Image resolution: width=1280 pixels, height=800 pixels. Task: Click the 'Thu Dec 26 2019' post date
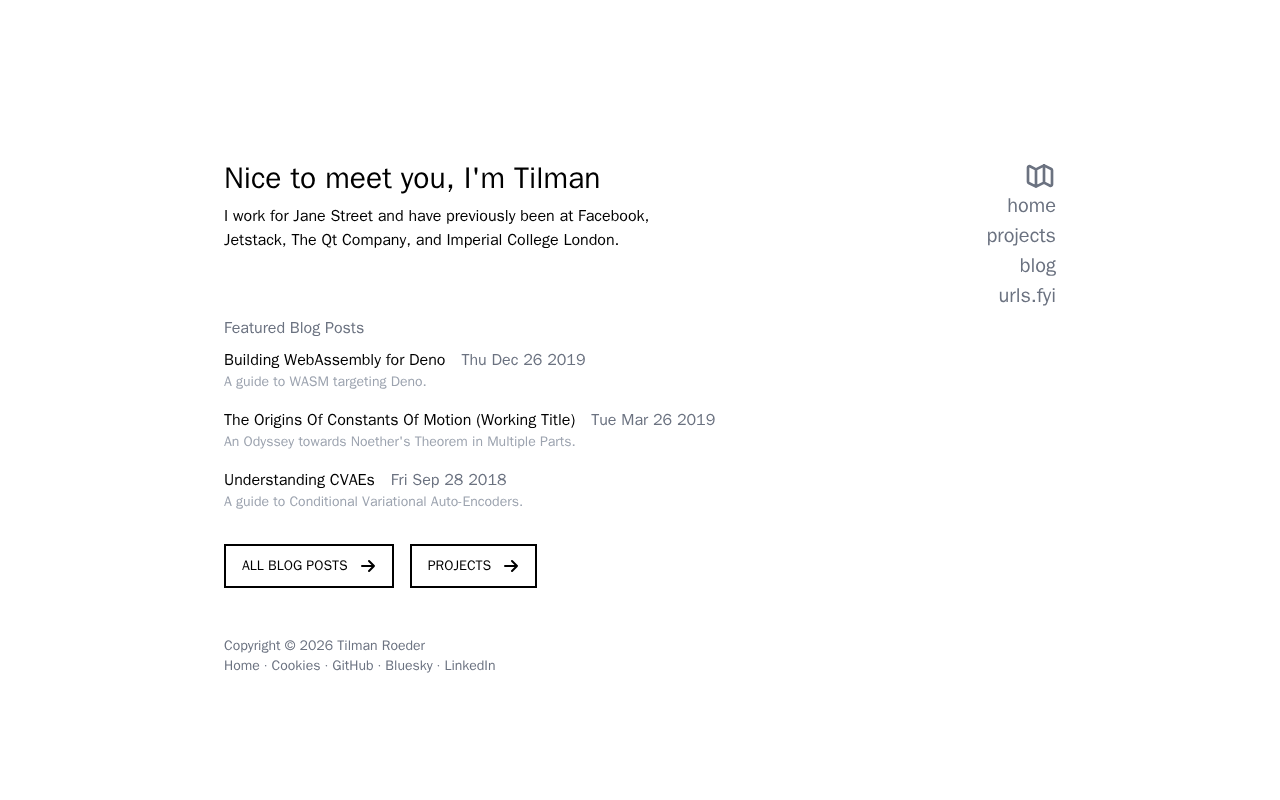point(523,360)
